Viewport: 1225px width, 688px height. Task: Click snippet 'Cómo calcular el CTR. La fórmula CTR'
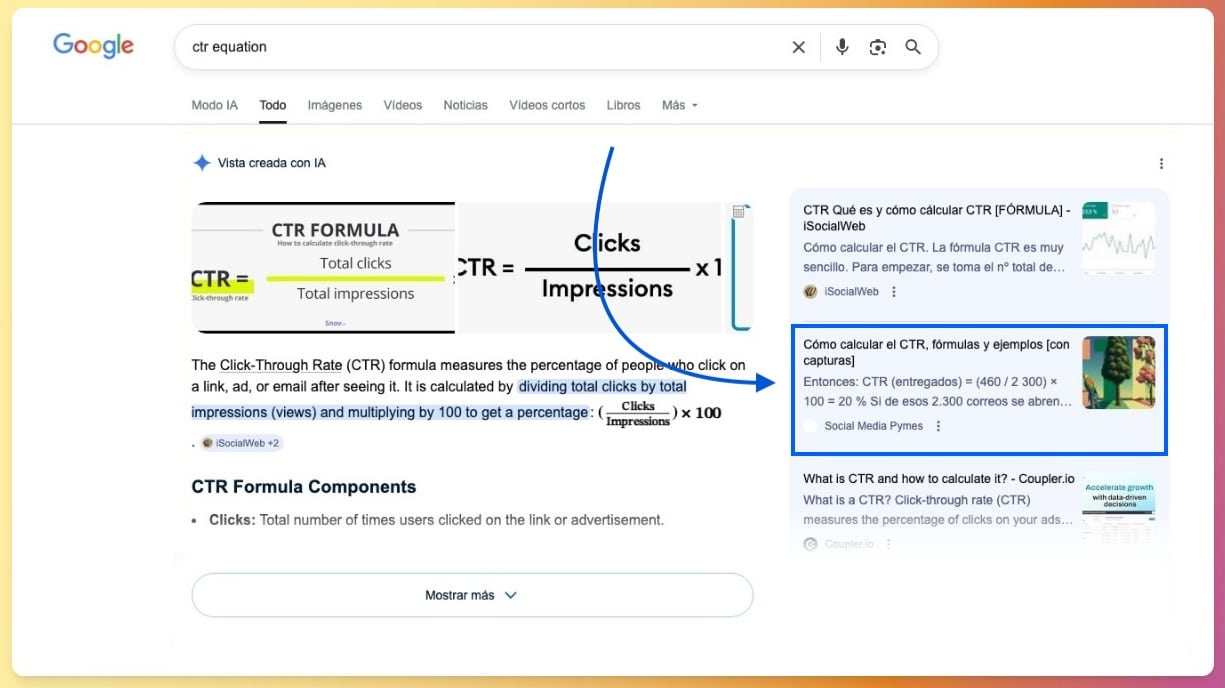coord(934,248)
